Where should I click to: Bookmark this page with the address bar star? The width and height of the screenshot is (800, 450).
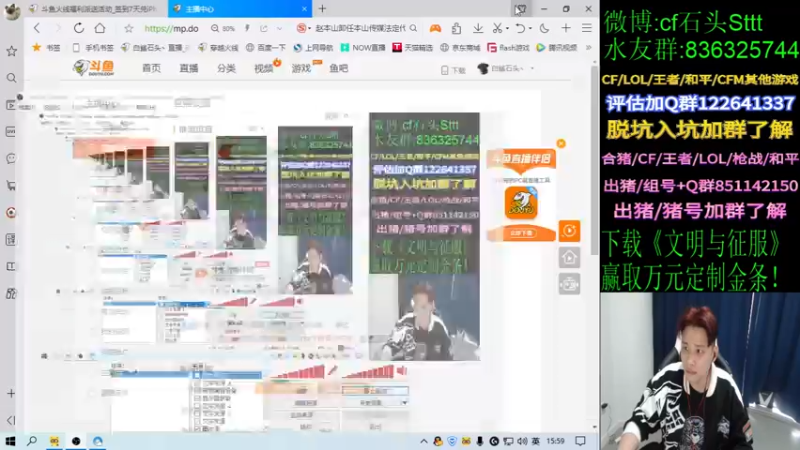[x=129, y=29]
